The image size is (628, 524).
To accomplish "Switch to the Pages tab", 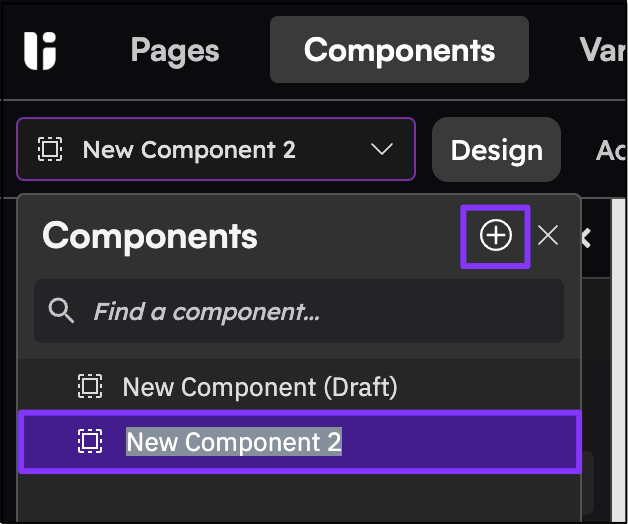I will pyautogui.click(x=175, y=50).
